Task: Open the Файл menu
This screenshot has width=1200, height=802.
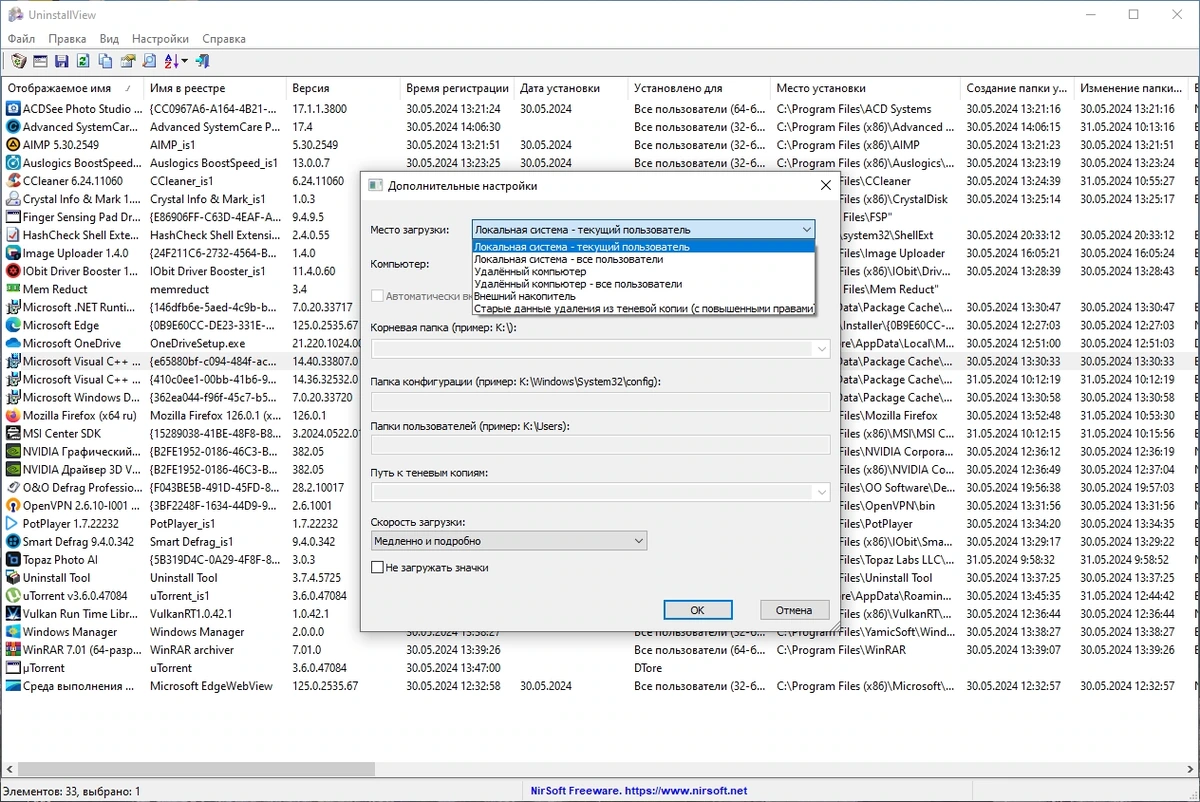Action: pos(21,39)
